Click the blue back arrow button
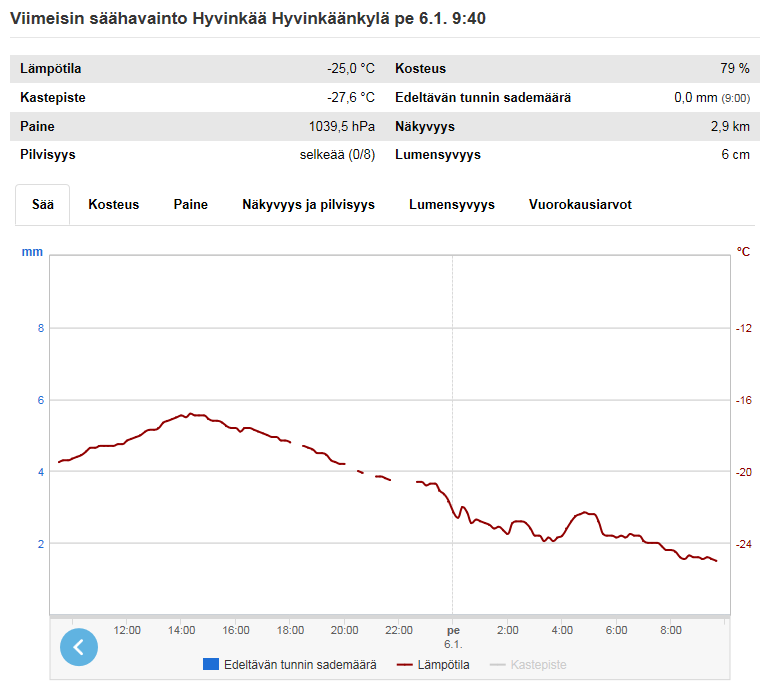 [x=79, y=647]
